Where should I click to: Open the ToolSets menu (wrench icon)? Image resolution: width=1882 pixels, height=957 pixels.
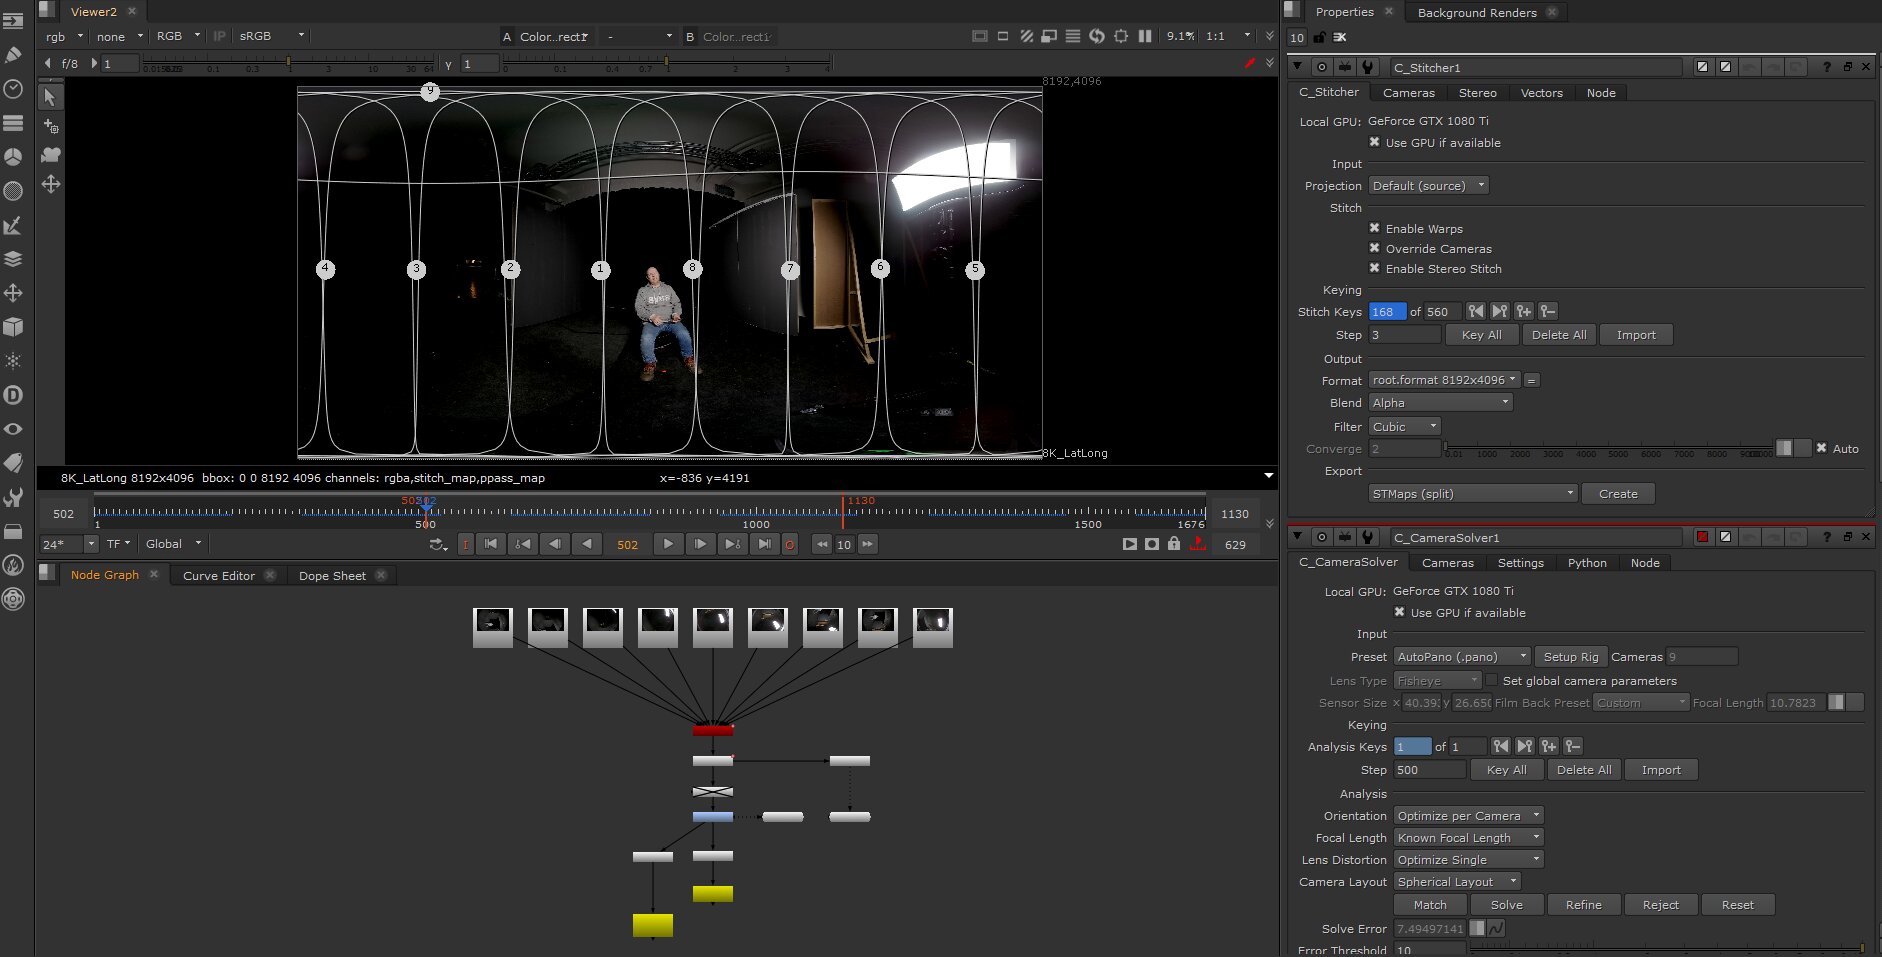pos(13,497)
